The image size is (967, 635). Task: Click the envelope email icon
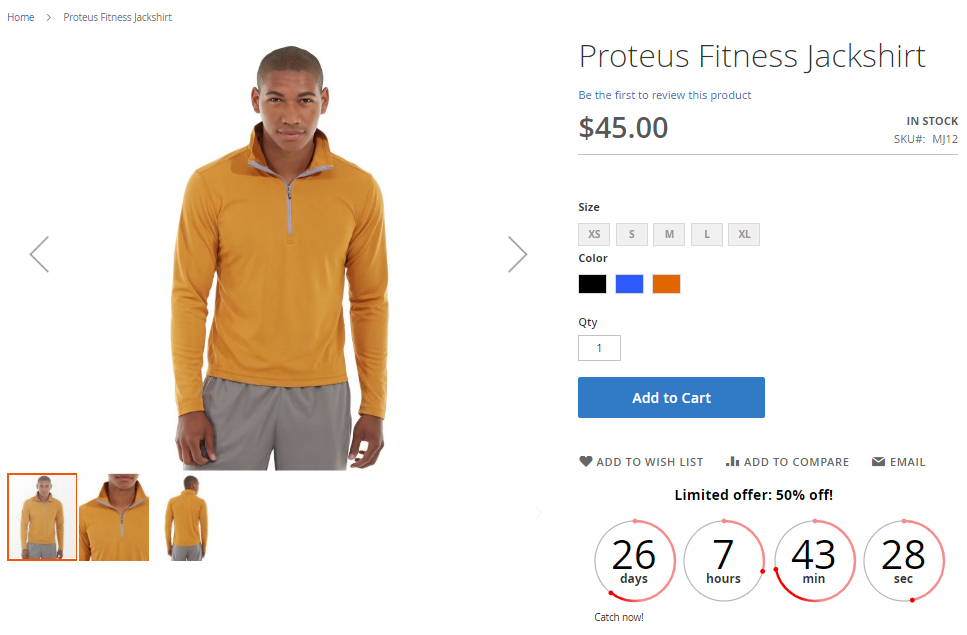(878, 462)
